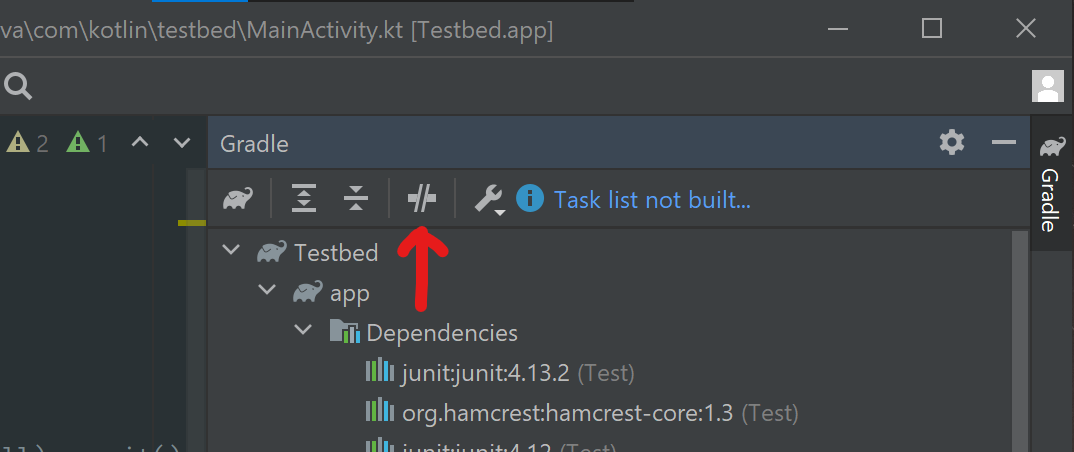Toggle Offline Mode in Gradle toolbar
Viewport: 1074px width, 452px height.
[x=421, y=199]
